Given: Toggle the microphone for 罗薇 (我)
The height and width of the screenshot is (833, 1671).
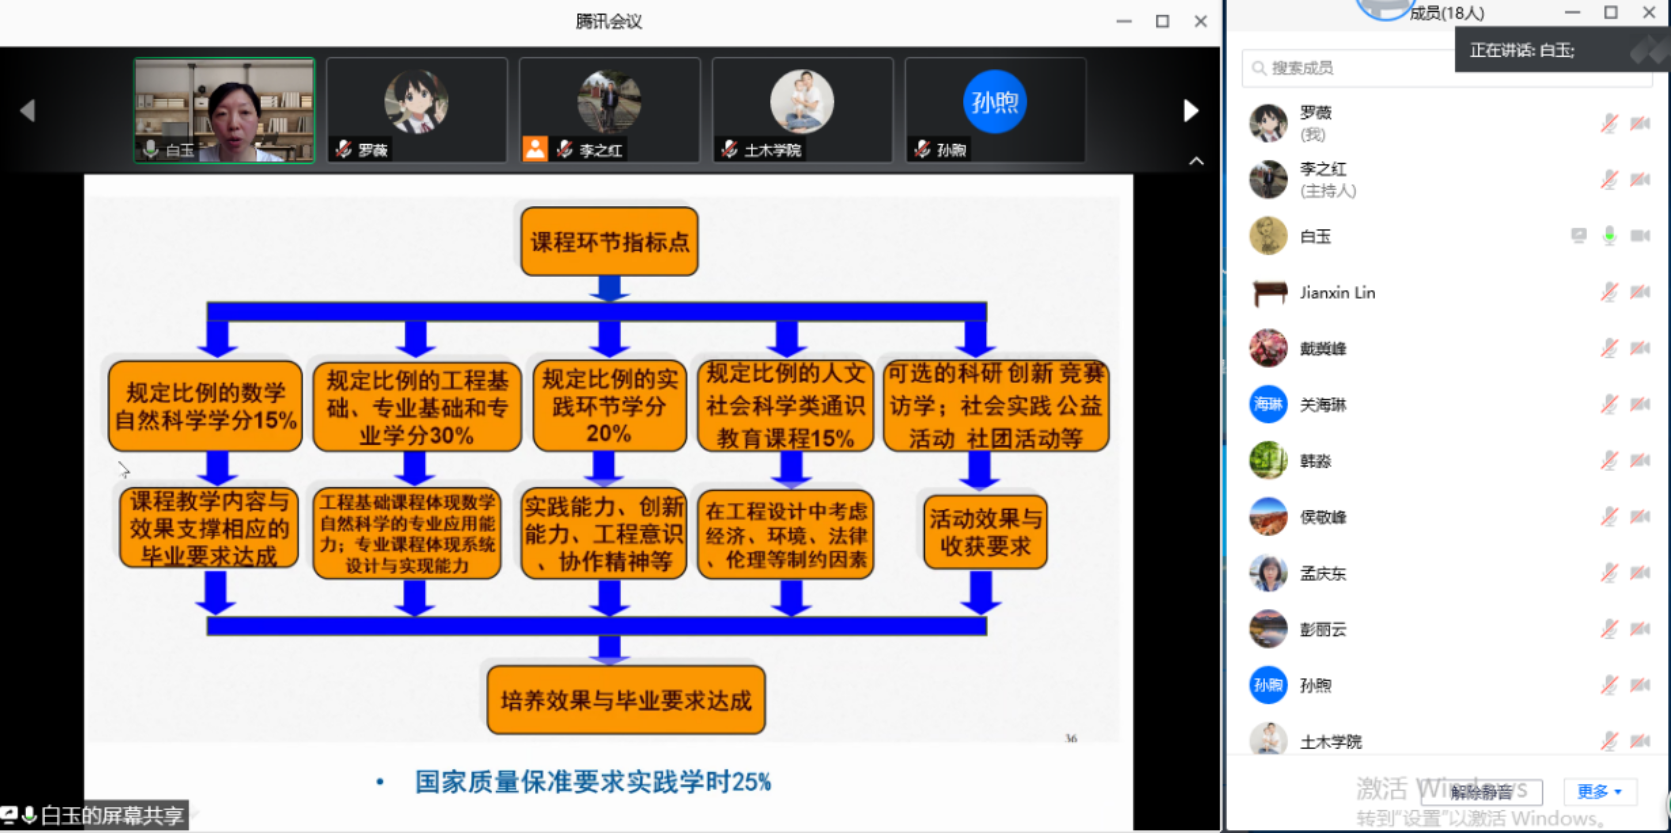Looking at the screenshot, I should click(x=1609, y=124).
